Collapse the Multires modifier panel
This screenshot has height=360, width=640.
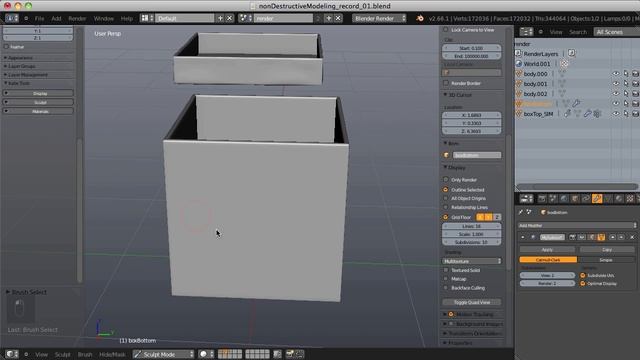[523, 237]
